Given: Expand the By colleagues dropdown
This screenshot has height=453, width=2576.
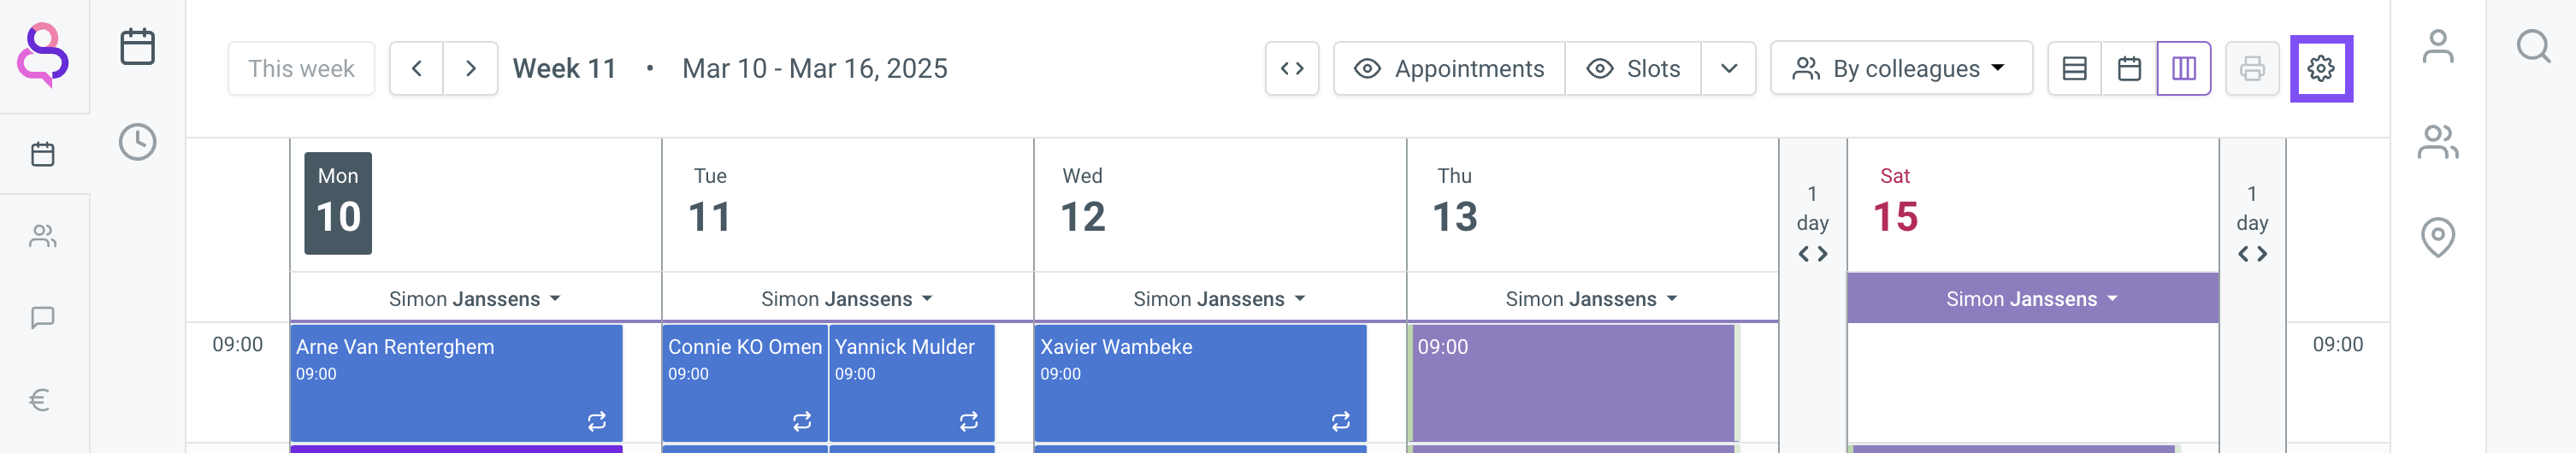Looking at the screenshot, I should pos(1901,69).
